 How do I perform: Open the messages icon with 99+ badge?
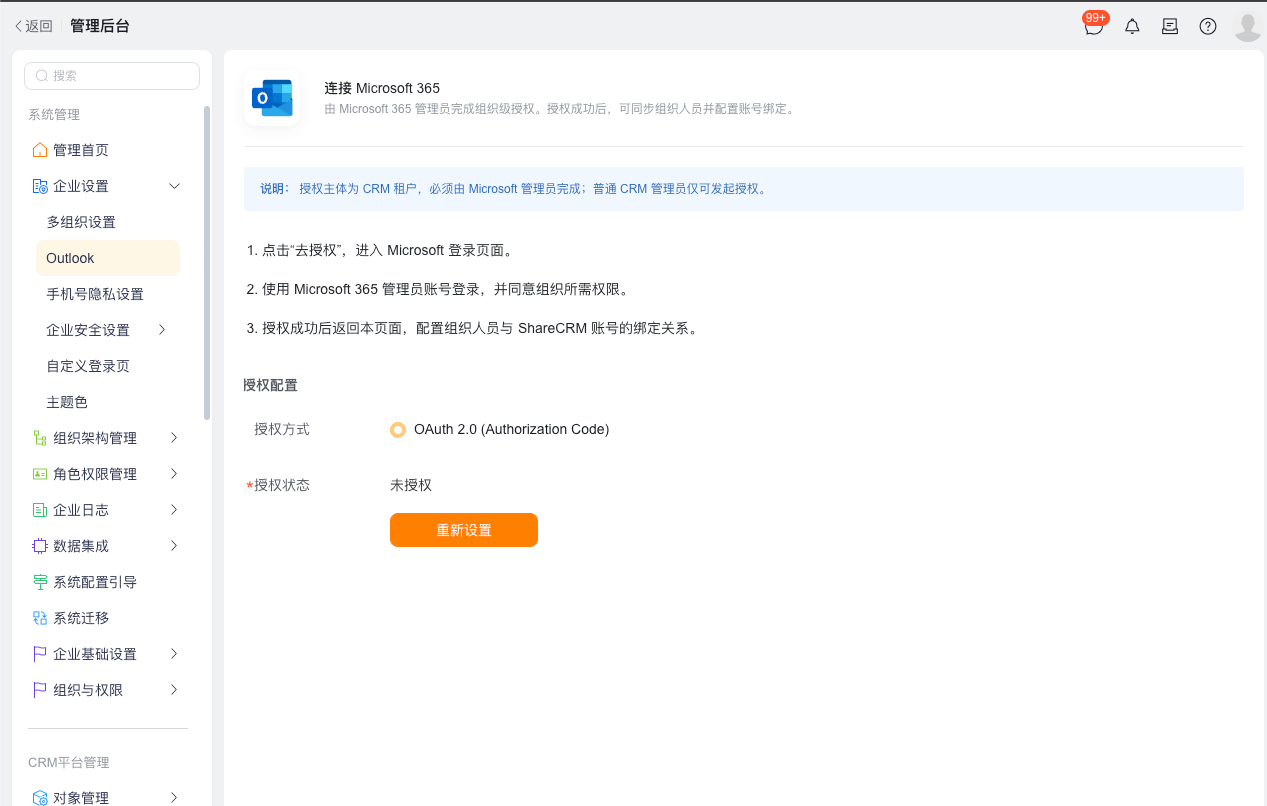coord(1094,26)
